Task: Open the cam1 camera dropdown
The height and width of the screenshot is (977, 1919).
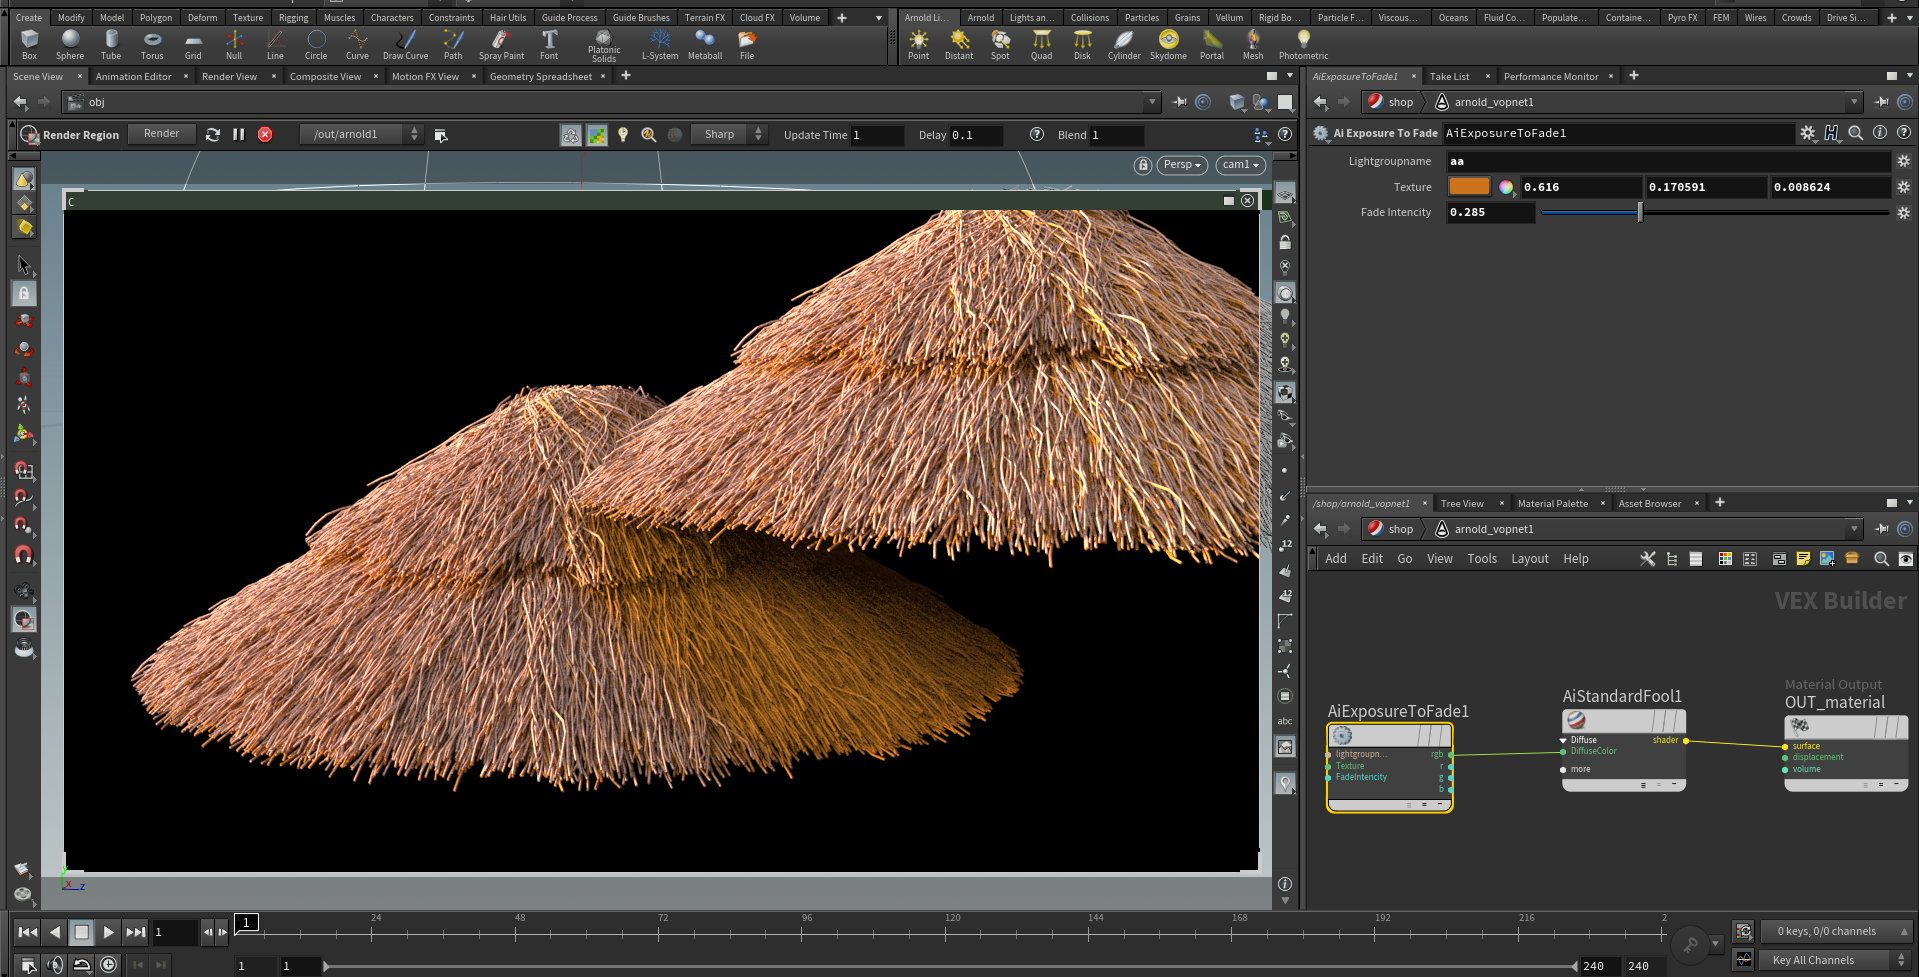Action: [1240, 165]
